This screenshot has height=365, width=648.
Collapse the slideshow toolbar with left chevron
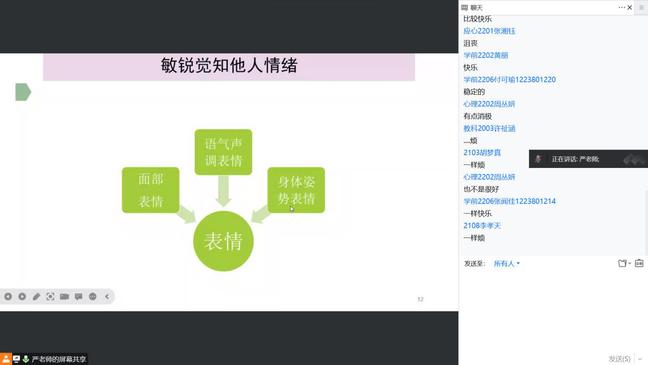(x=107, y=296)
